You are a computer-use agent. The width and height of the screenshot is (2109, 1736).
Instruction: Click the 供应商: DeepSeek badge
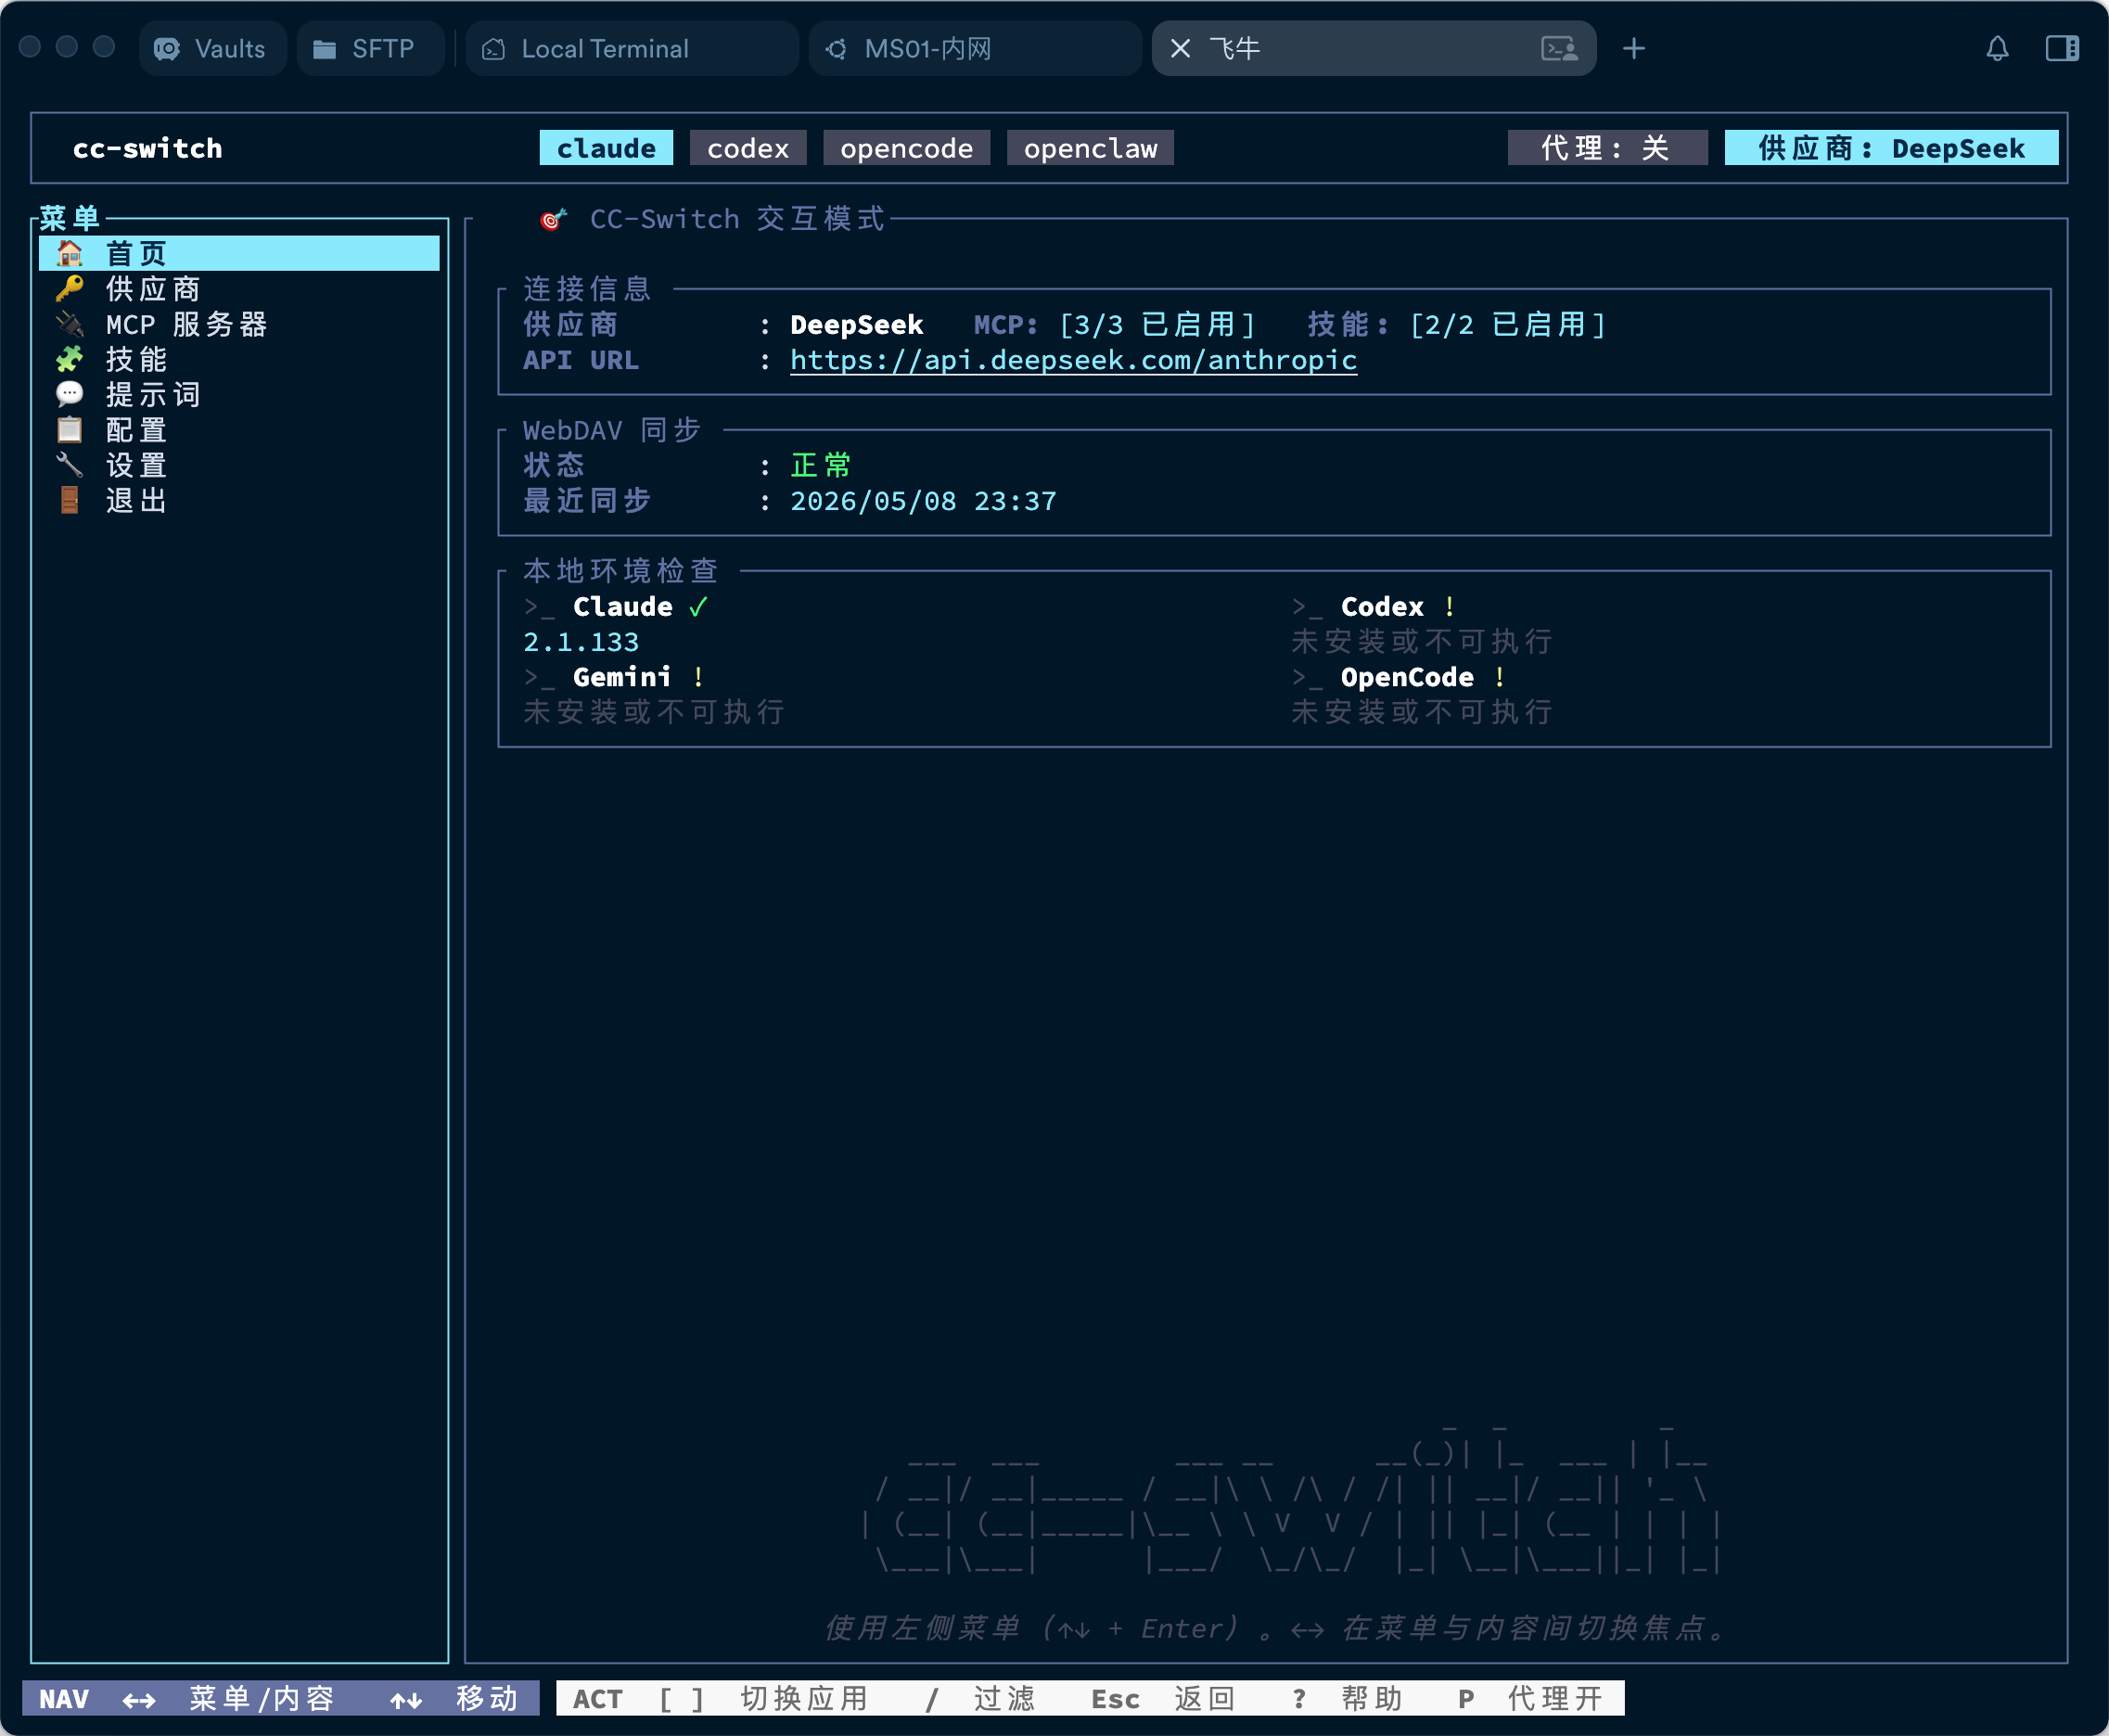pos(1891,148)
